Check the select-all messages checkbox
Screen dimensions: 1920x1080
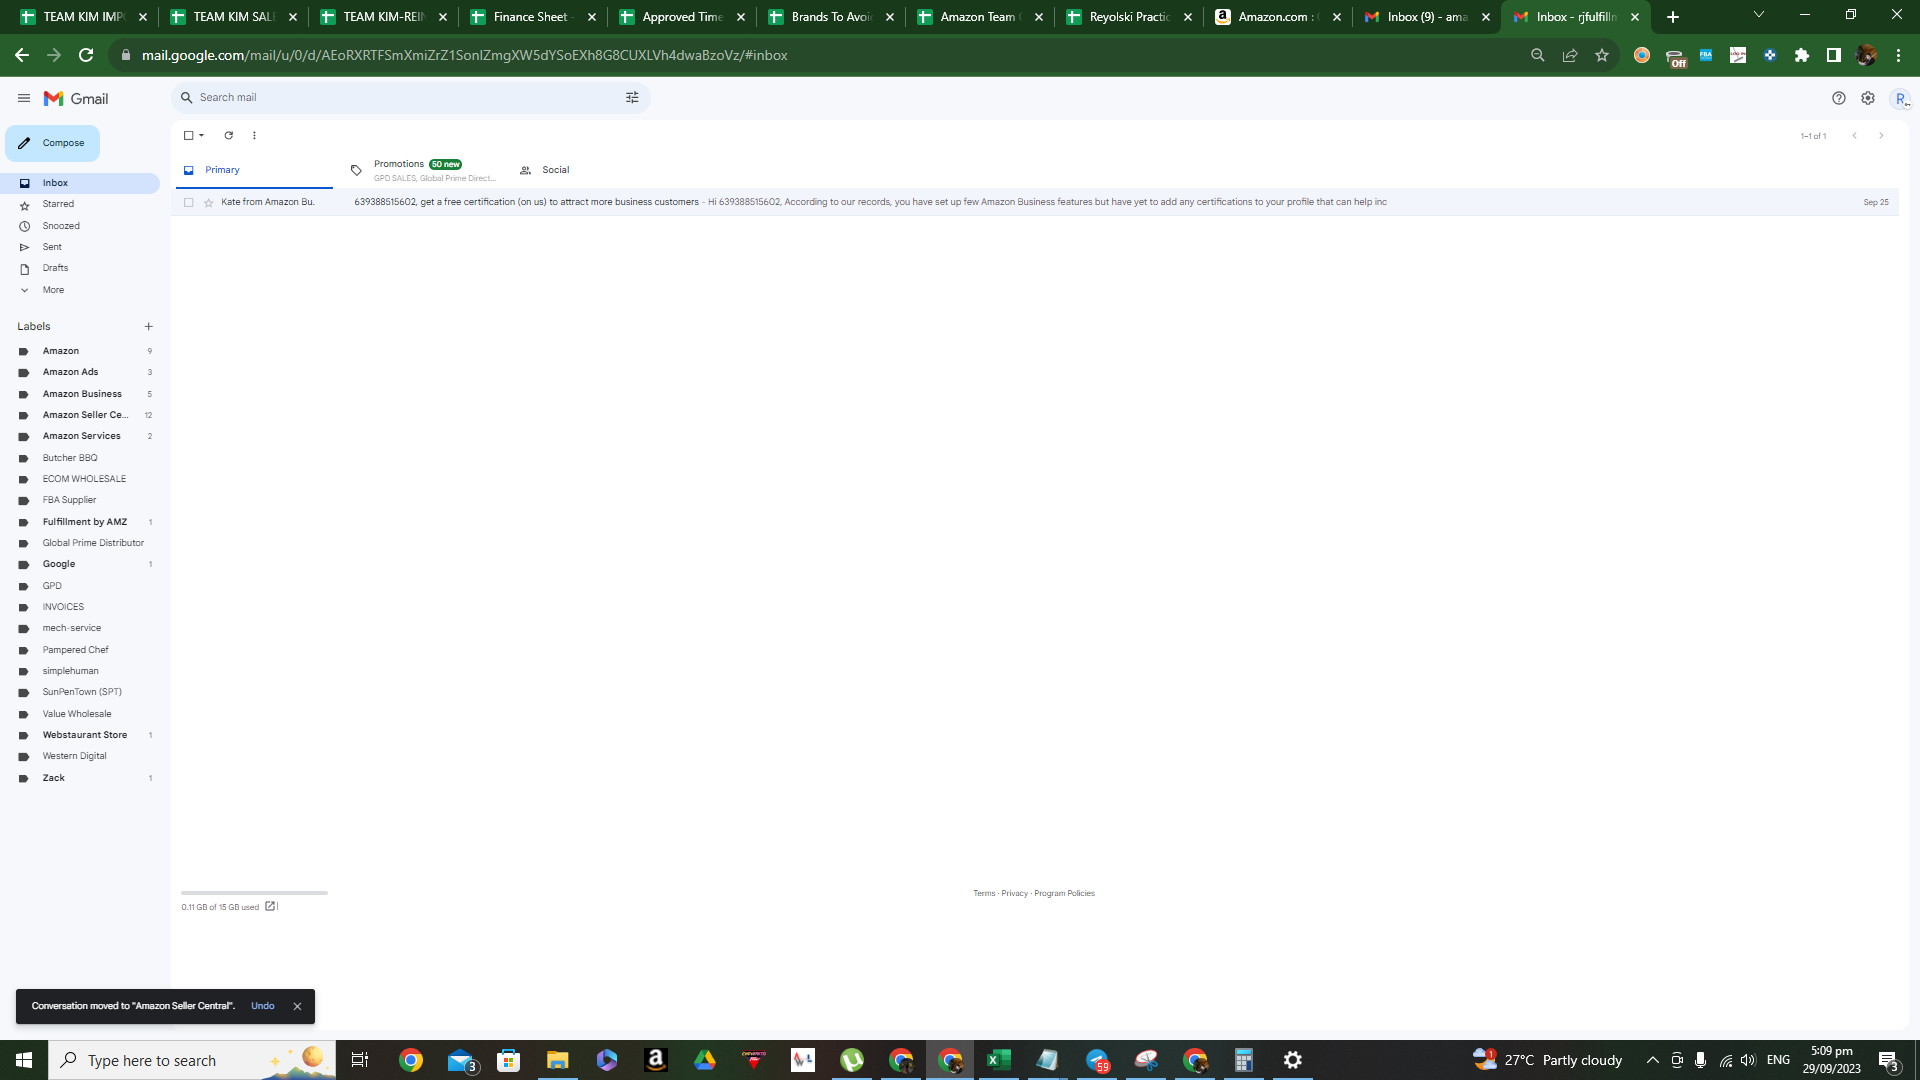[x=188, y=135]
